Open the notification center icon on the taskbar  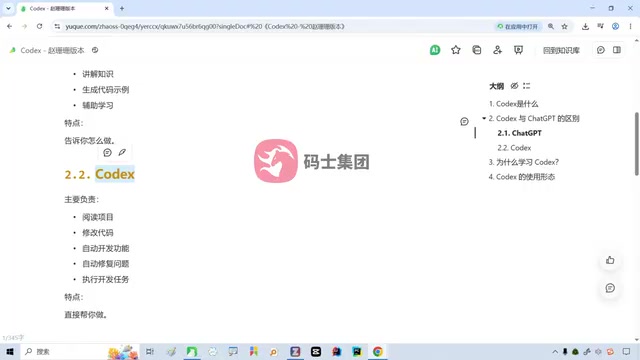click(627, 351)
